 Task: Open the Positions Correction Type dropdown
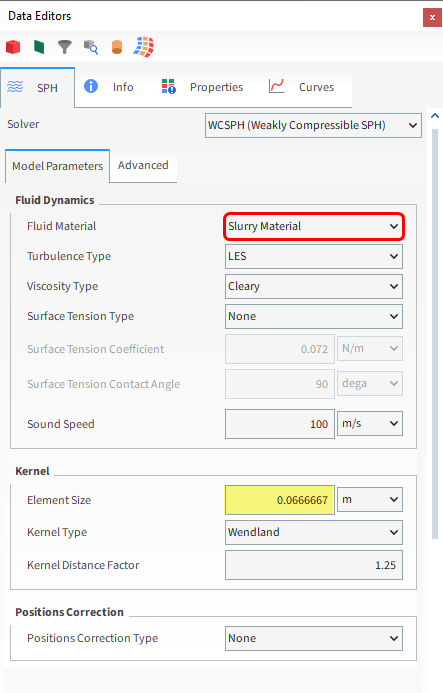(x=314, y=638)
